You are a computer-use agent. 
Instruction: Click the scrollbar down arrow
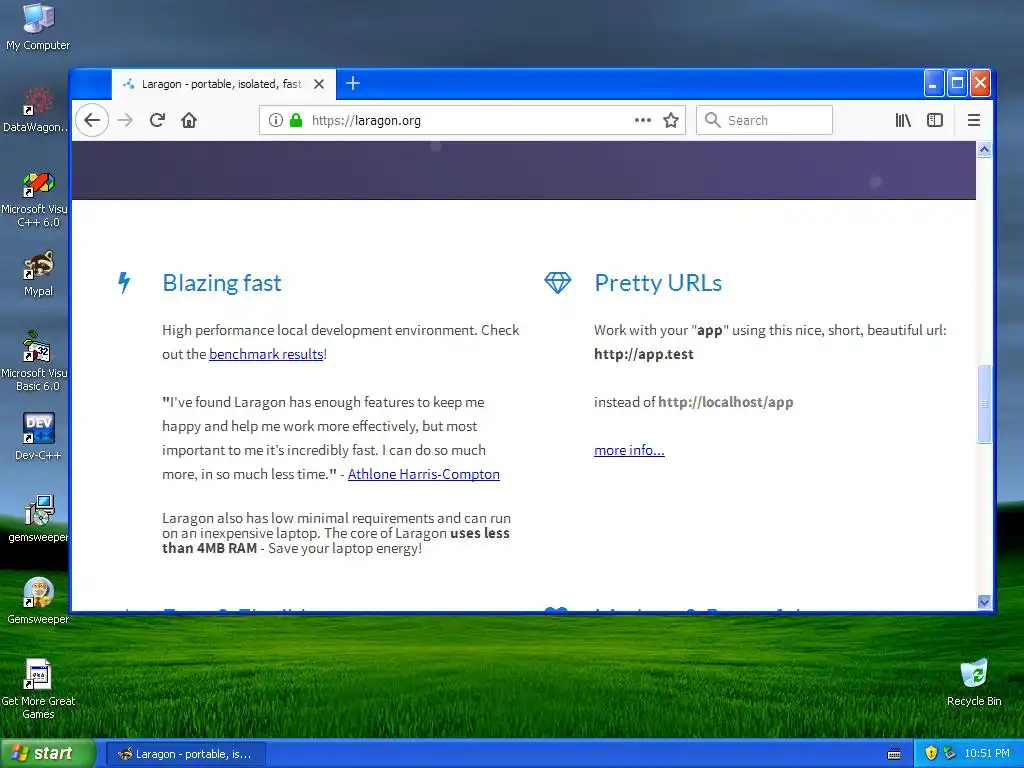pyautogui.click(x=984, y=601)
